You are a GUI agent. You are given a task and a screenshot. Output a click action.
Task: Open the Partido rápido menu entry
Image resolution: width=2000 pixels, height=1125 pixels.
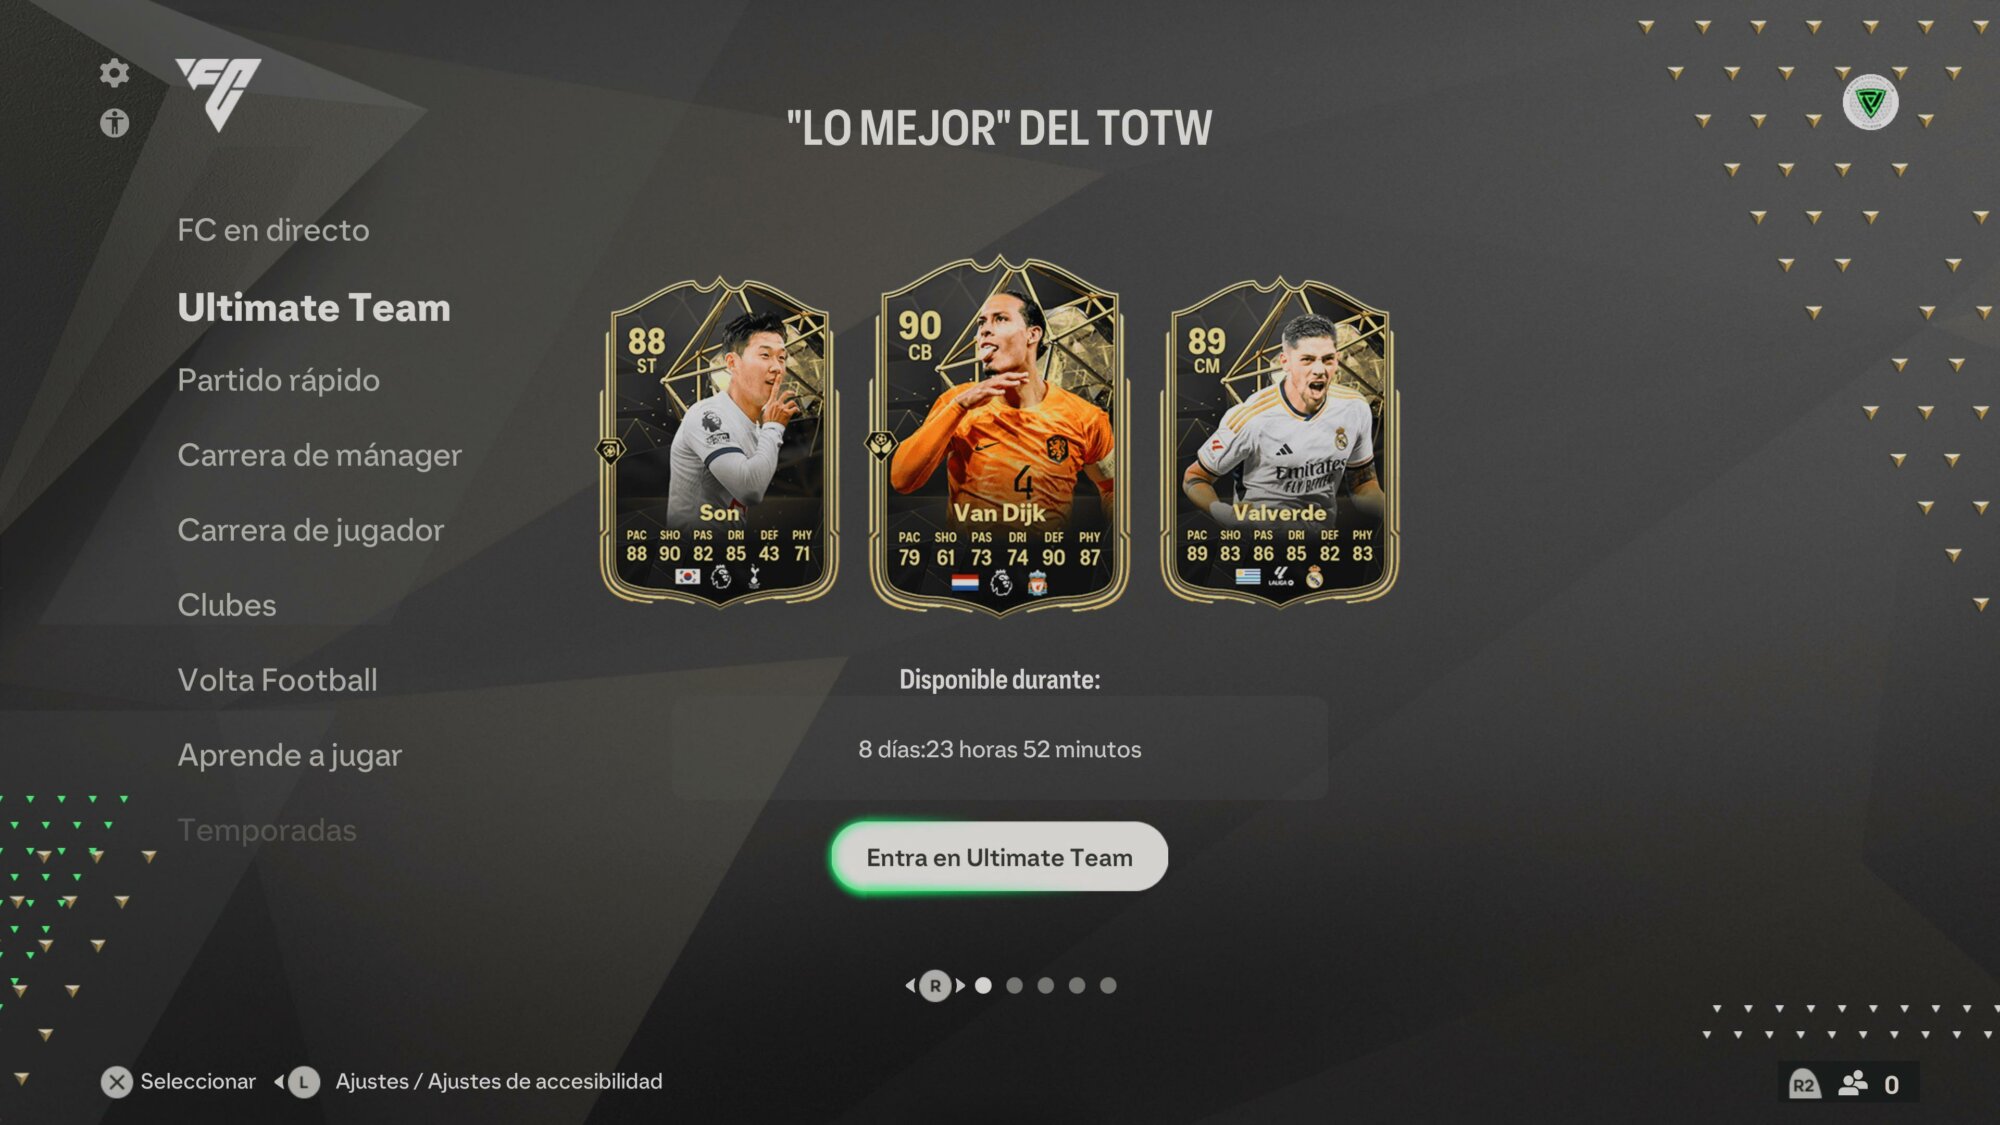click(278, 380)
